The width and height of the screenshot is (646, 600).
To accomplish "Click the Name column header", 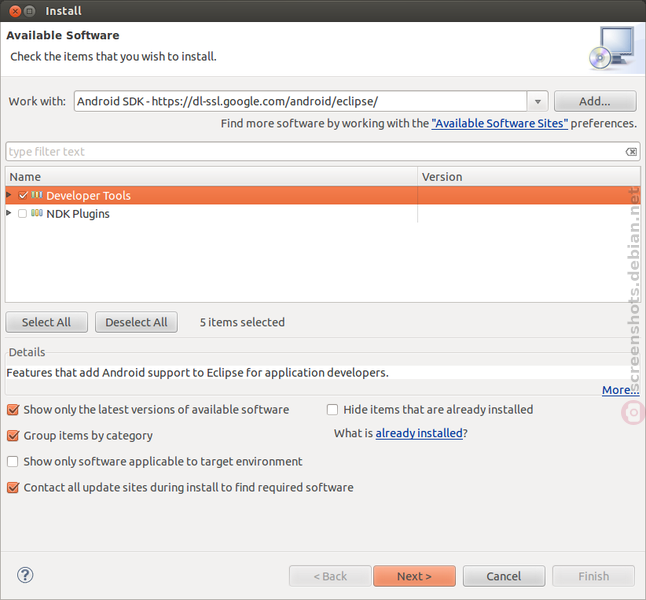I will pos(211,177).
